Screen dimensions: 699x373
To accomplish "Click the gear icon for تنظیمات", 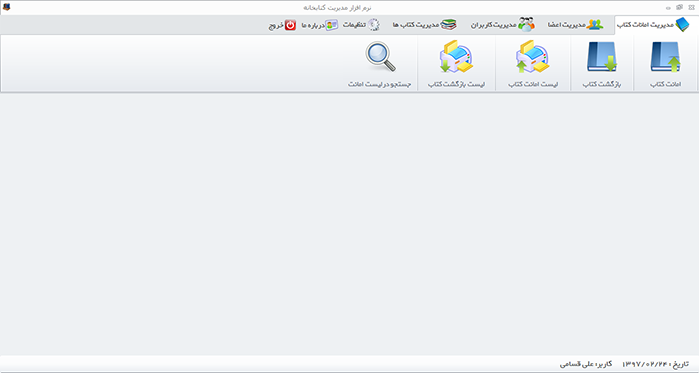I will click(x=374, y=25).
